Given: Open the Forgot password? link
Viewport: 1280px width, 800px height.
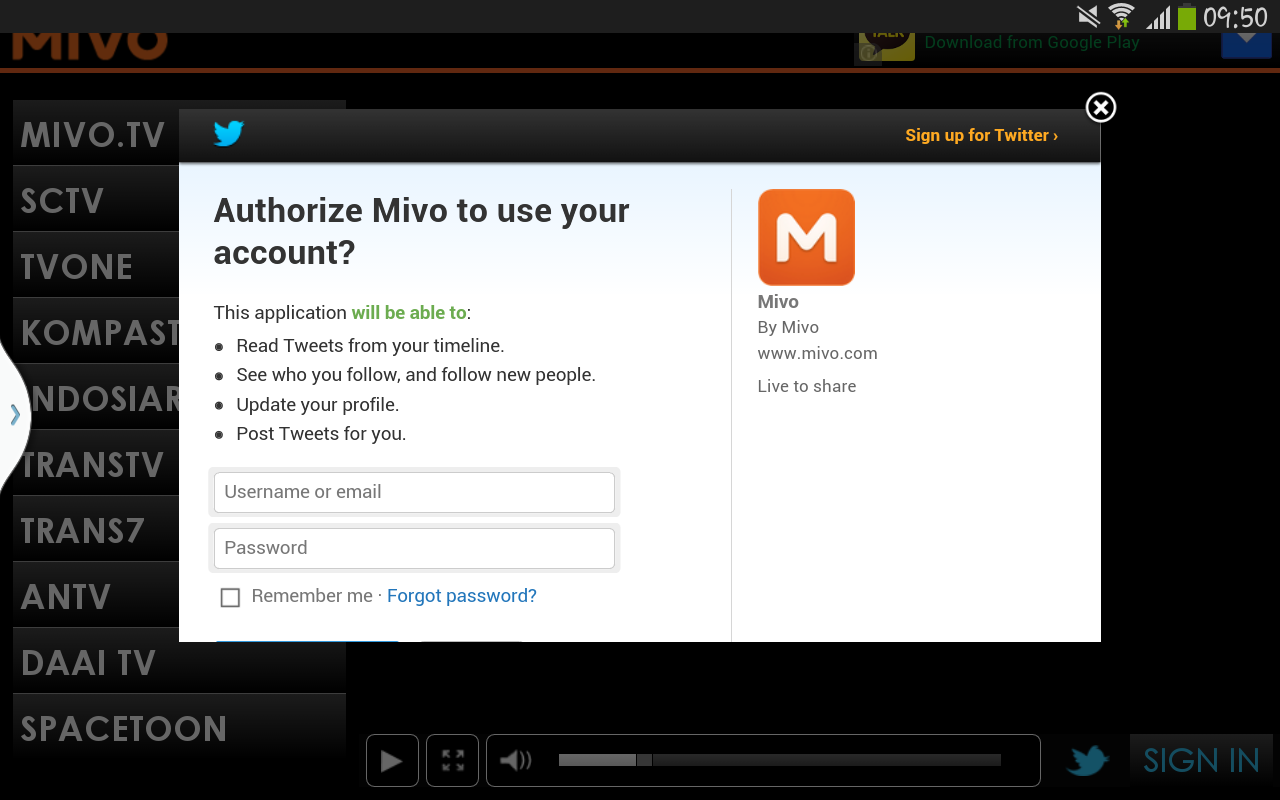Looking at the screenshot, I should click(462, 596).
